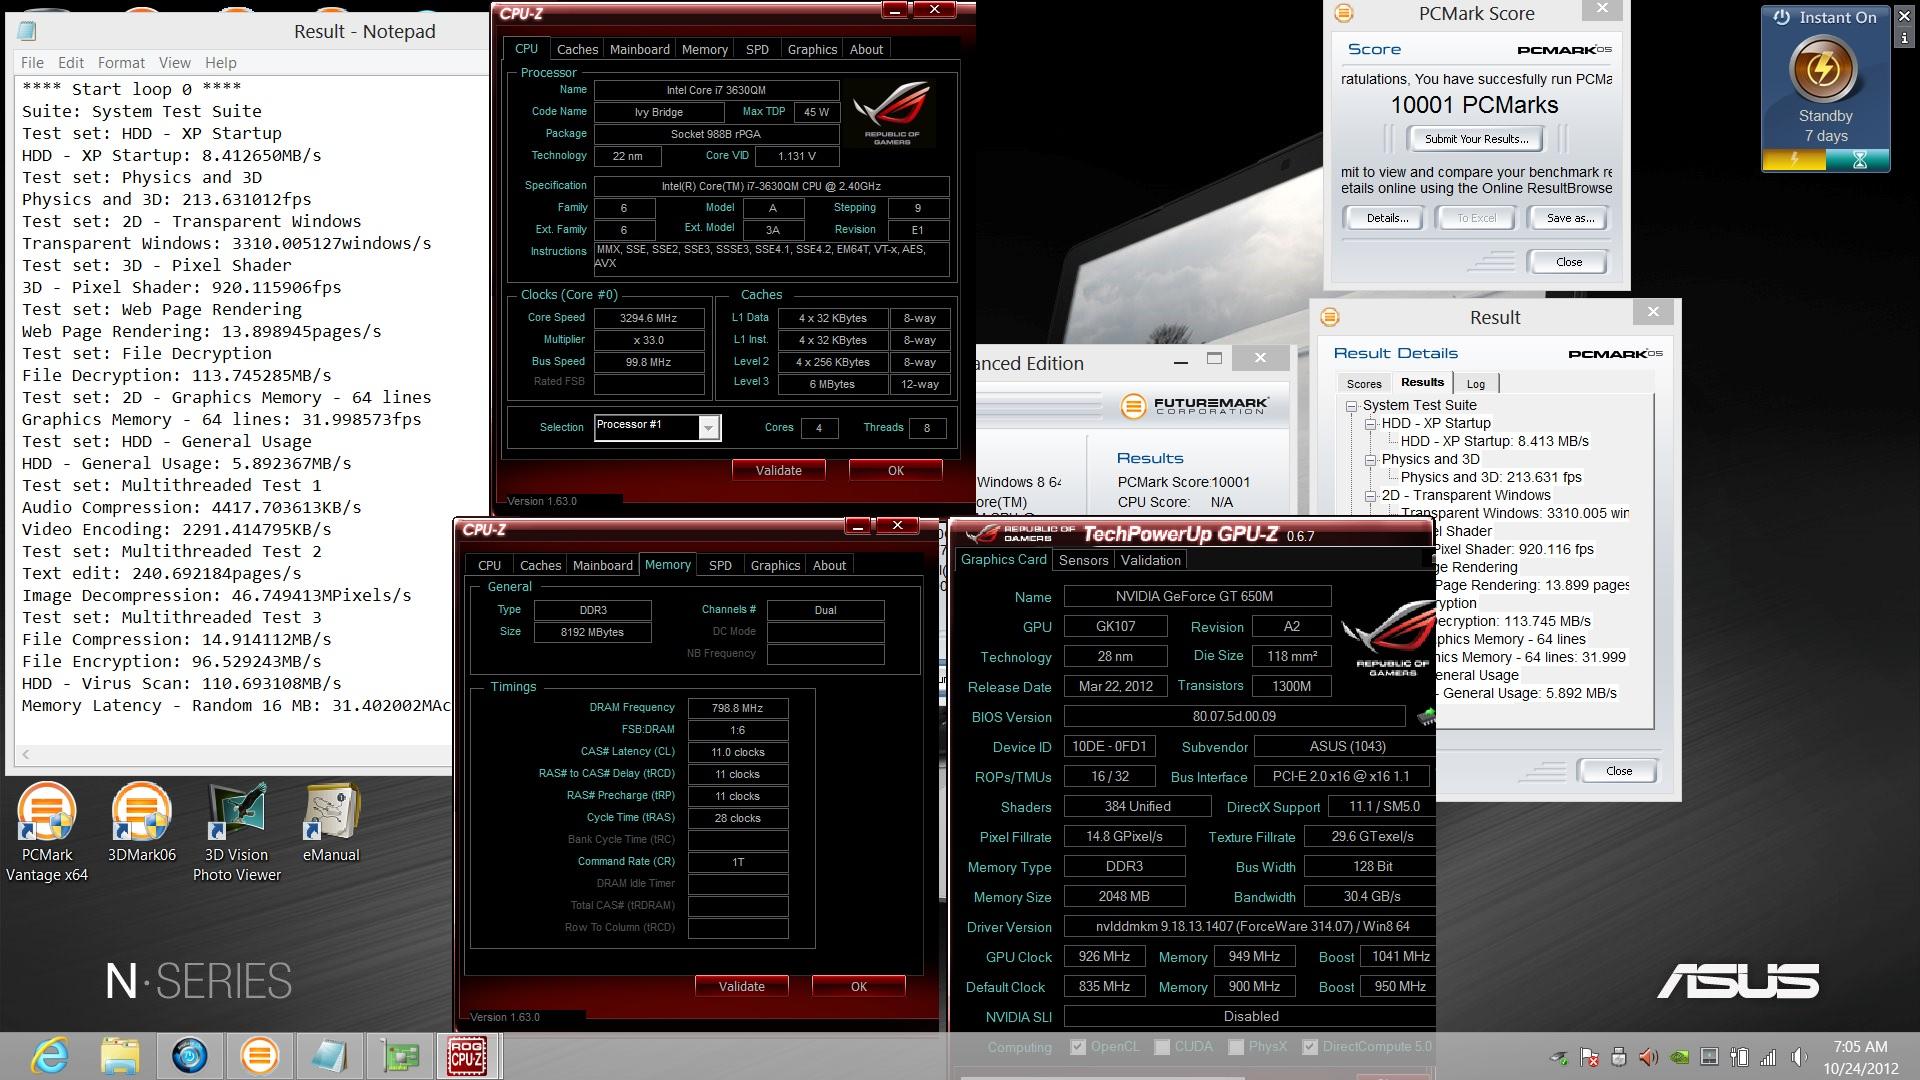Click the USB device tray icon
Image resolution: width=1920 pixels, height=1080 pixels.
pos(1619,1057)
